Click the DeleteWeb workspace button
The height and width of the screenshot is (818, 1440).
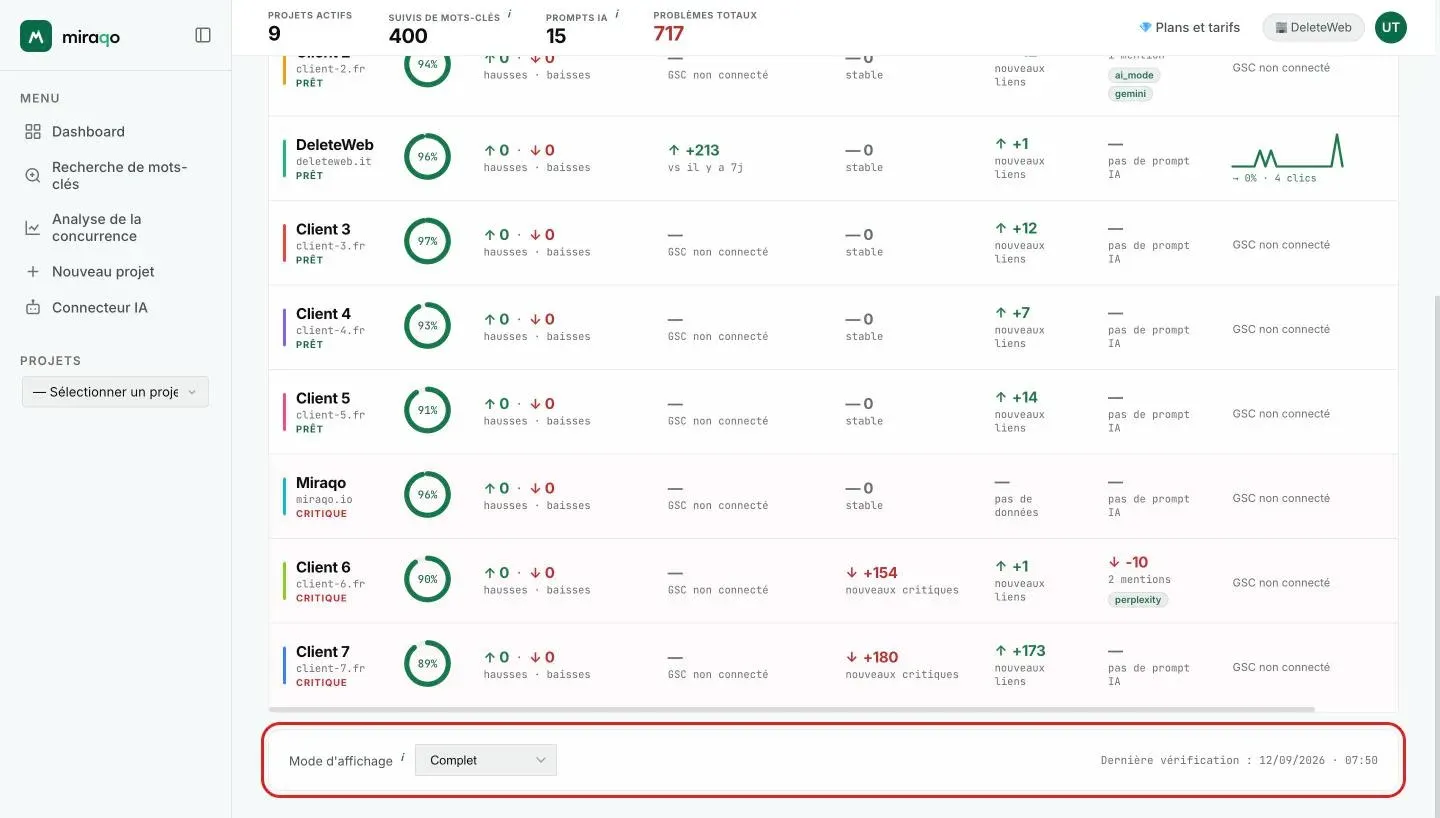pos(1314,27)
